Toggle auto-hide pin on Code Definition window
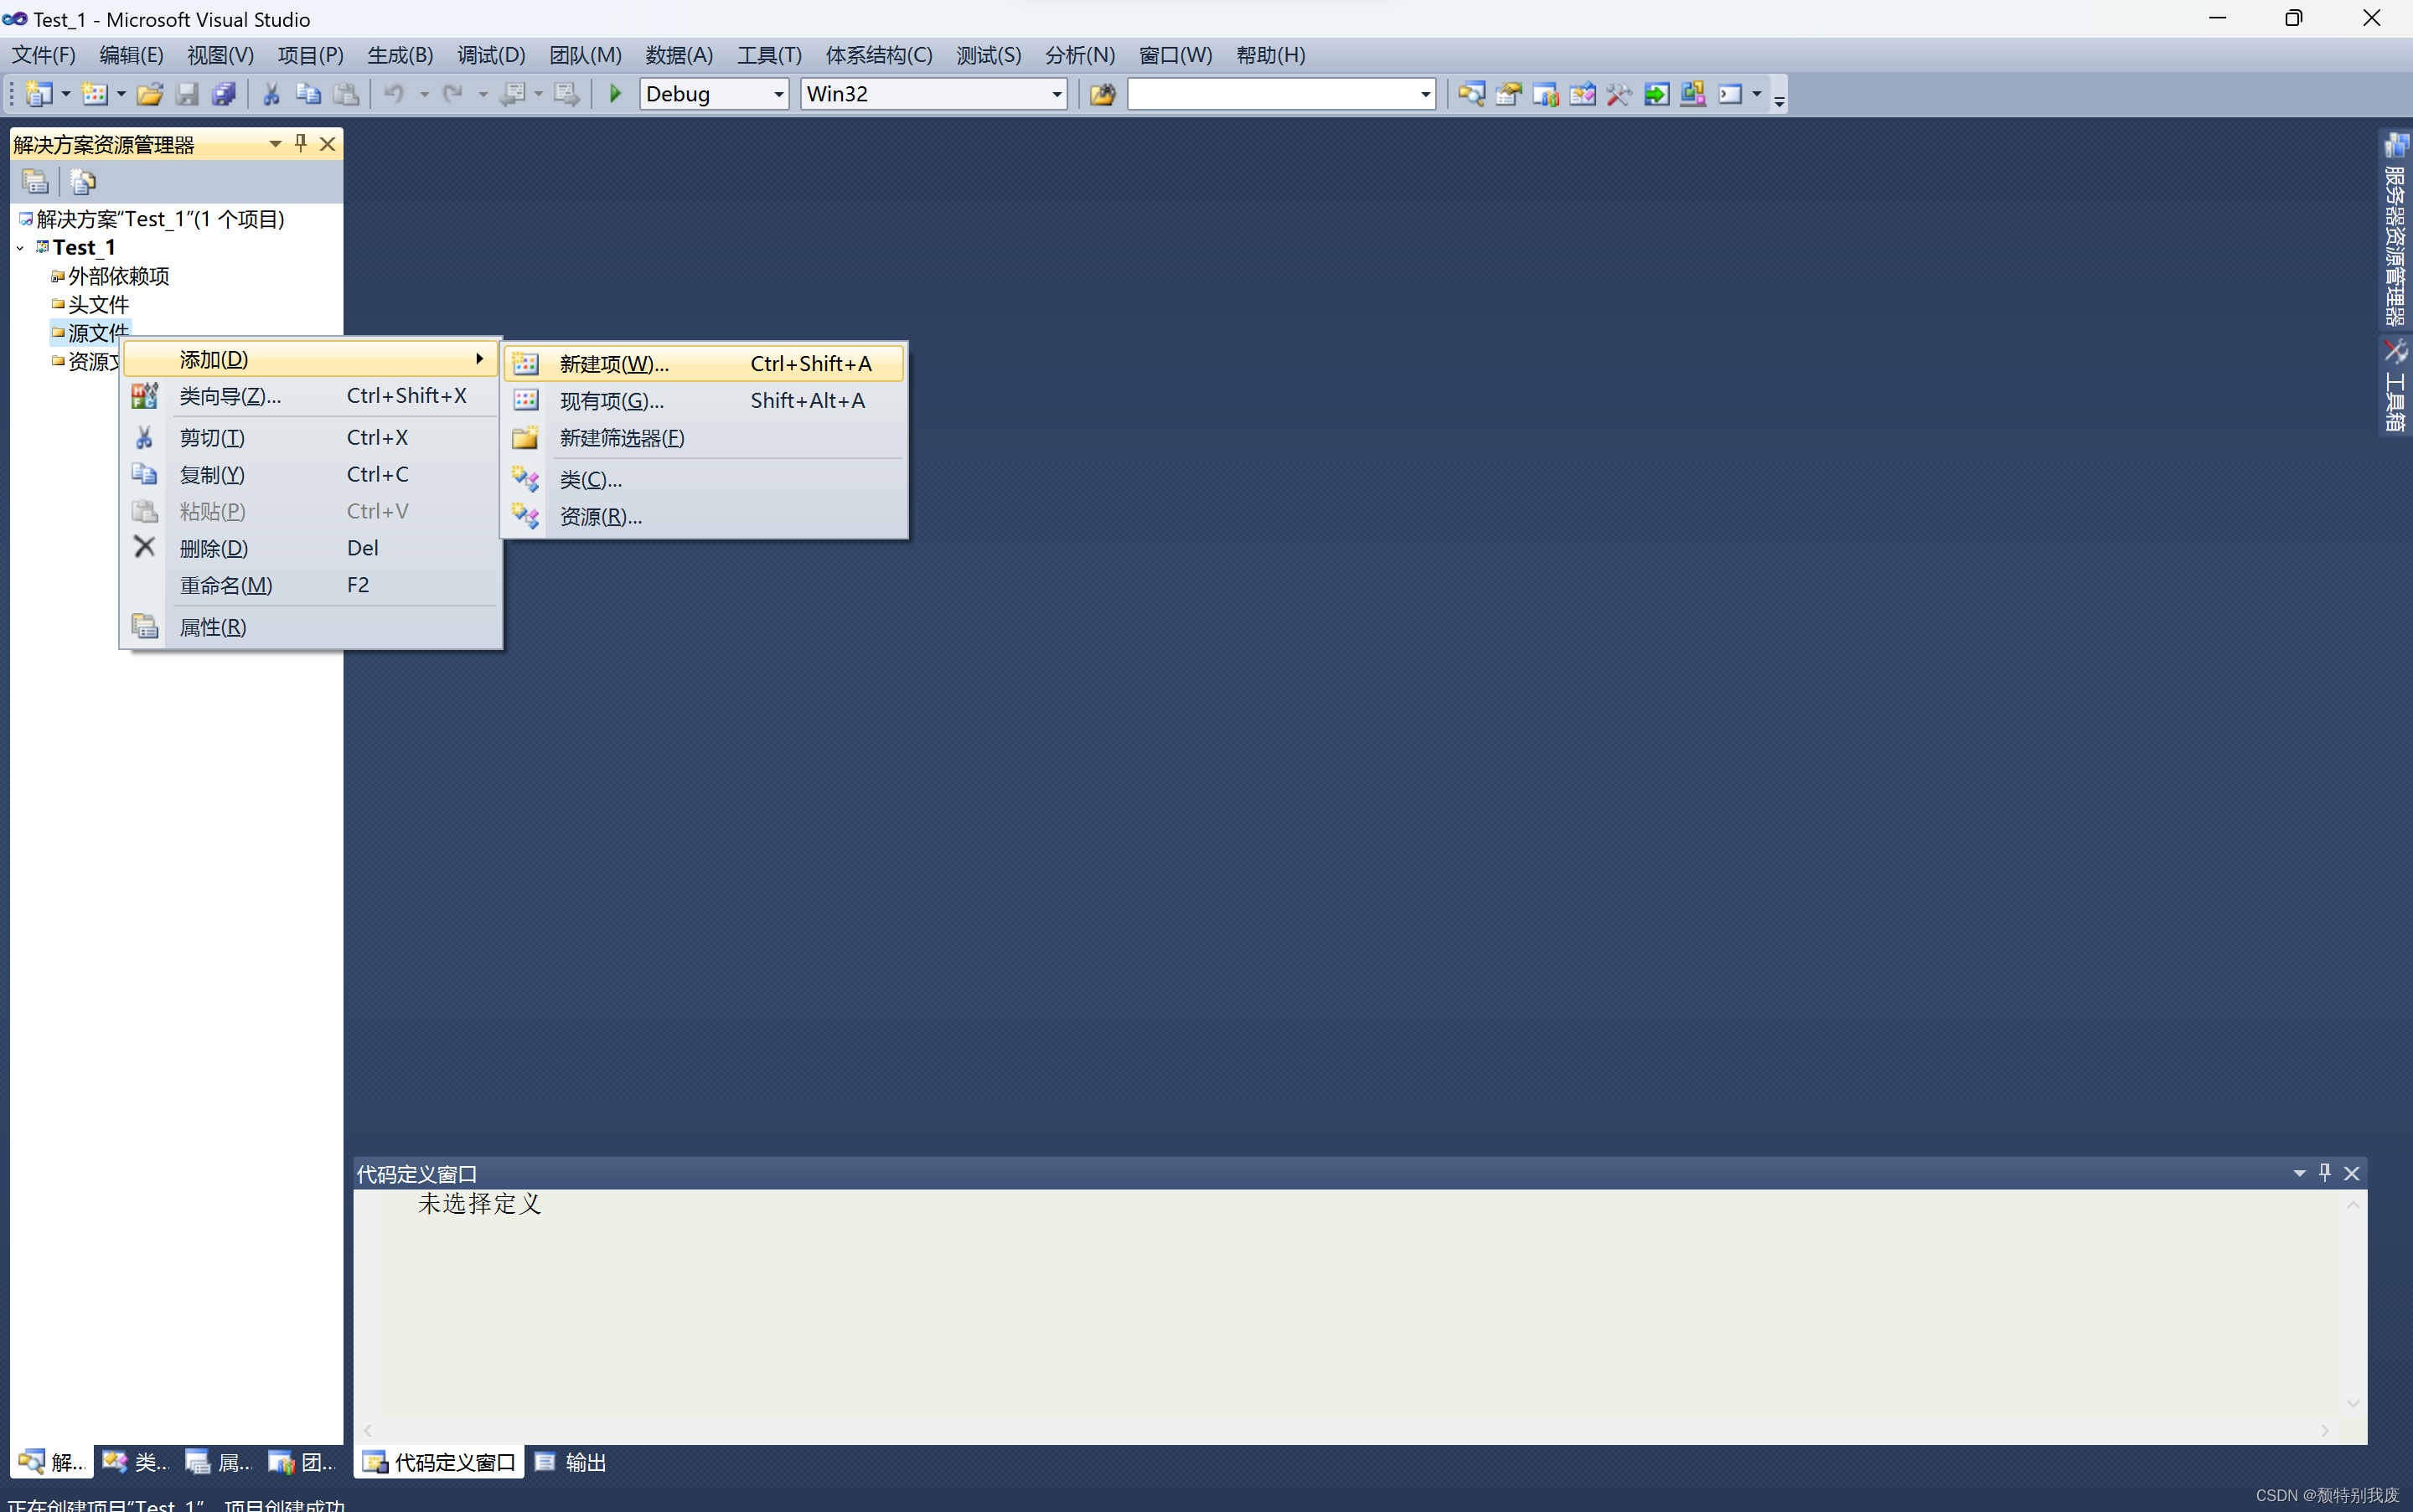 pyautogui.click(x=2324, y=1172)
